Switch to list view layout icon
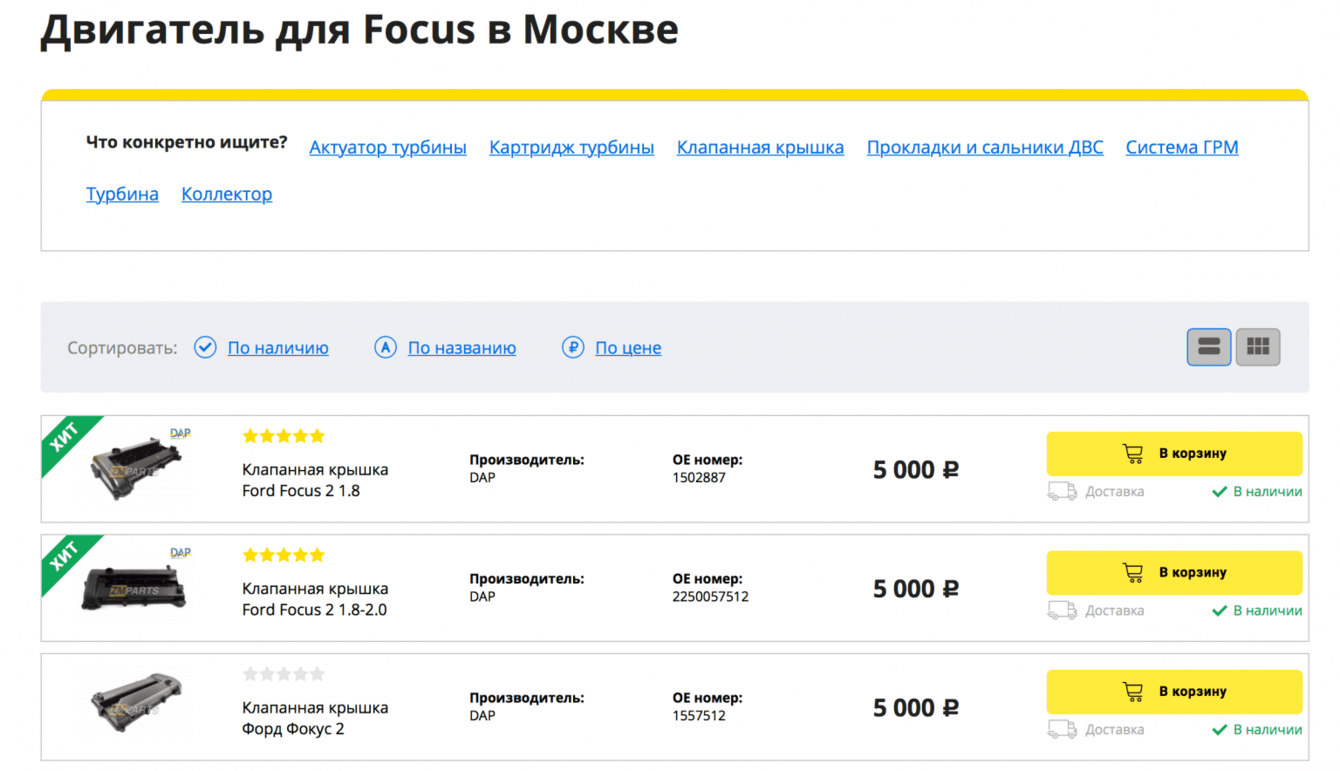This screenshot has width=1340, height=771. [x=1208, y=347]
